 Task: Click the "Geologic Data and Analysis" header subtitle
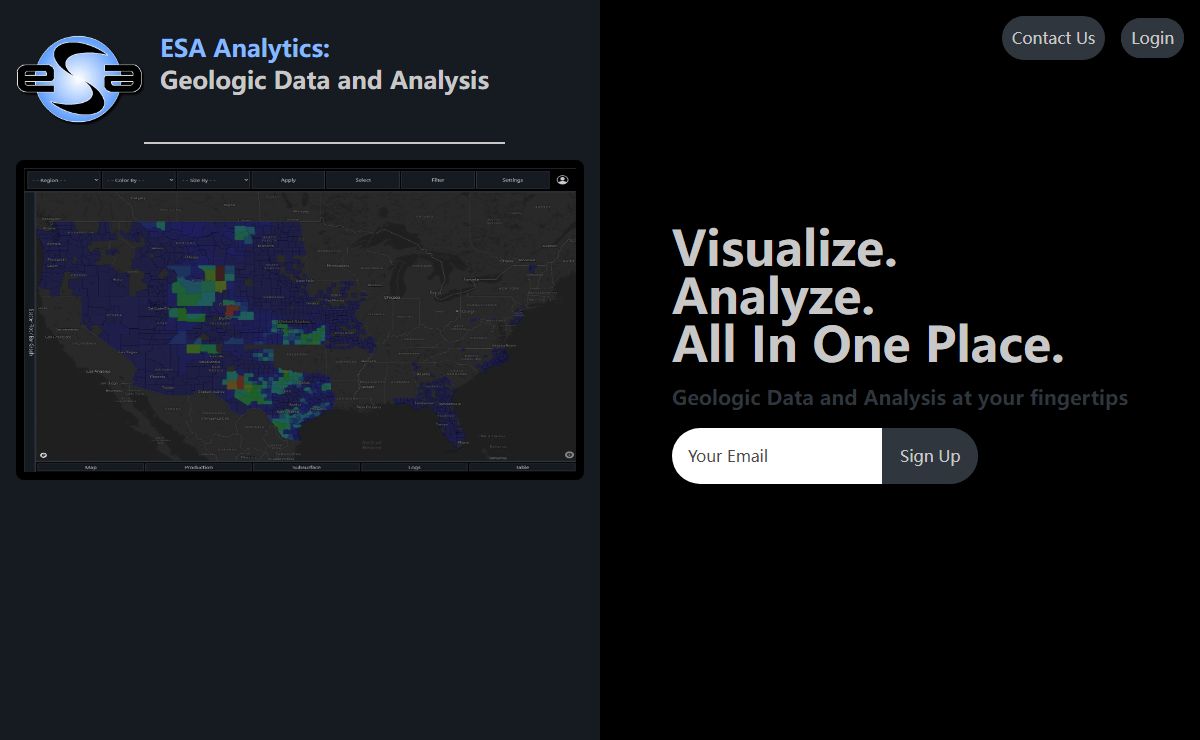click(x=325, y=80)
